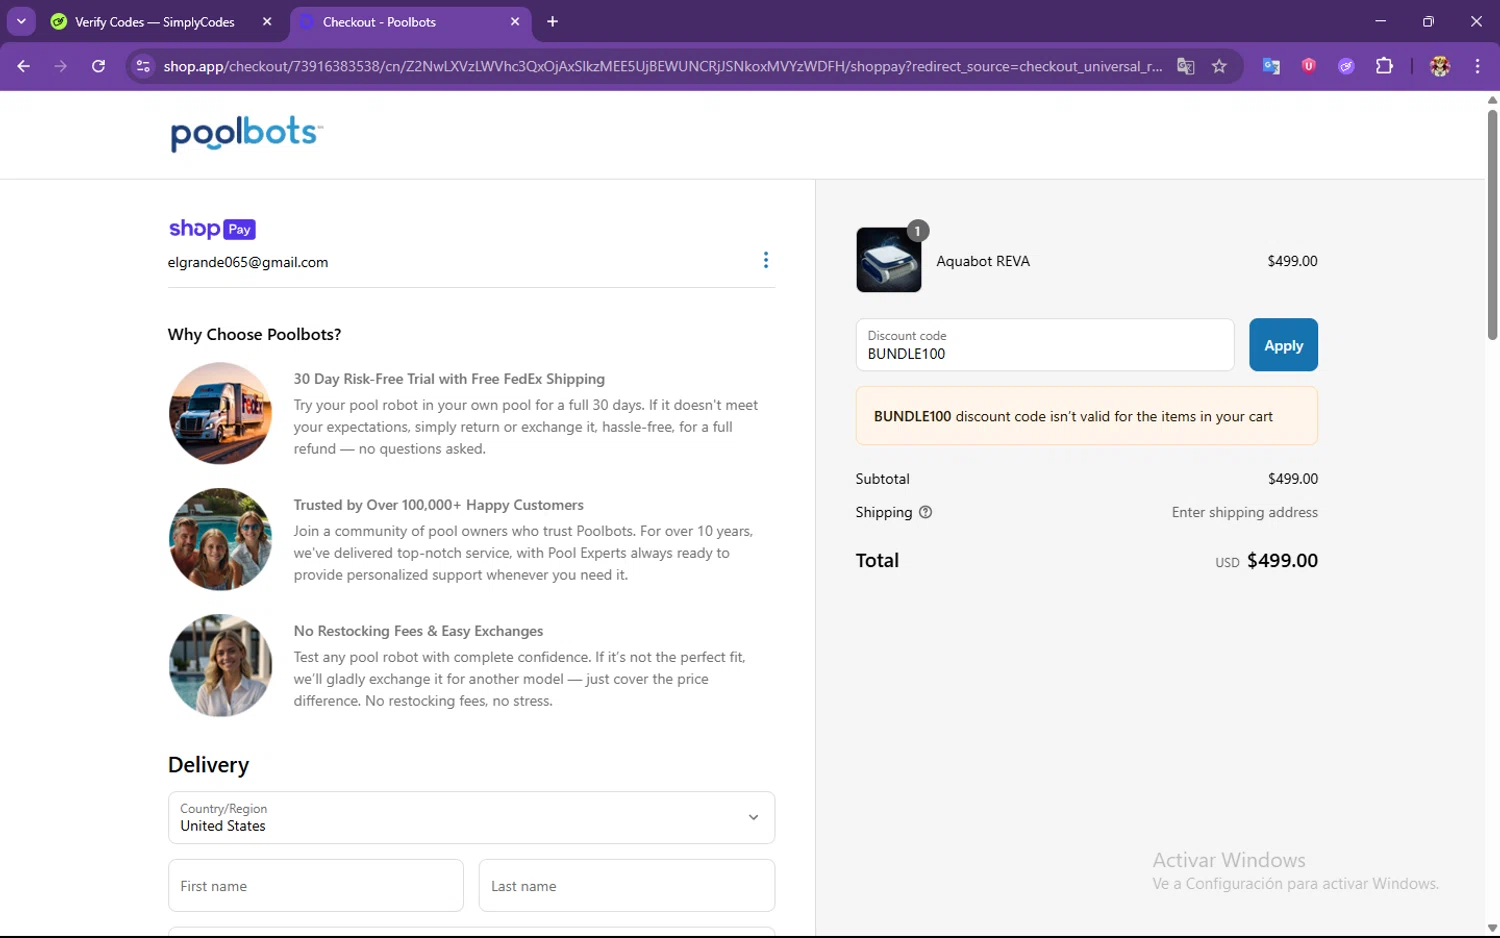Open the Google Translate extension
The width and height of the screenshot is (1500, 938).
[x=1271, y=66]
